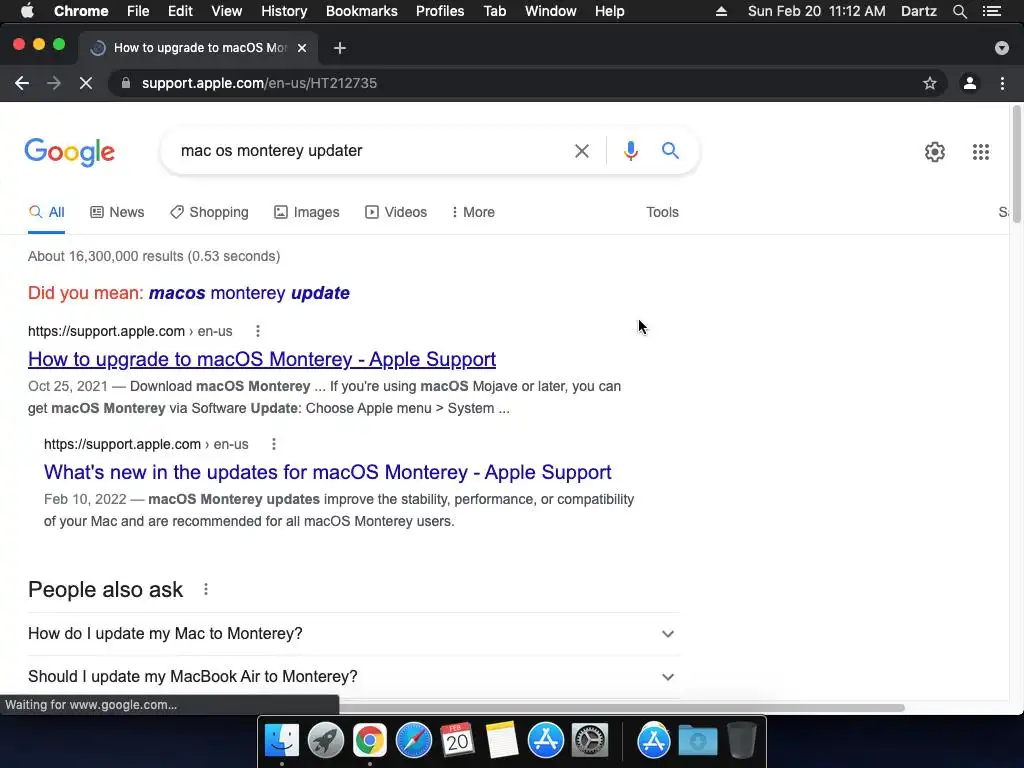The width and height of the screenshot is (1024, 768).
Task: Open 'What's new in the updates' result
Action: [327, 472]
